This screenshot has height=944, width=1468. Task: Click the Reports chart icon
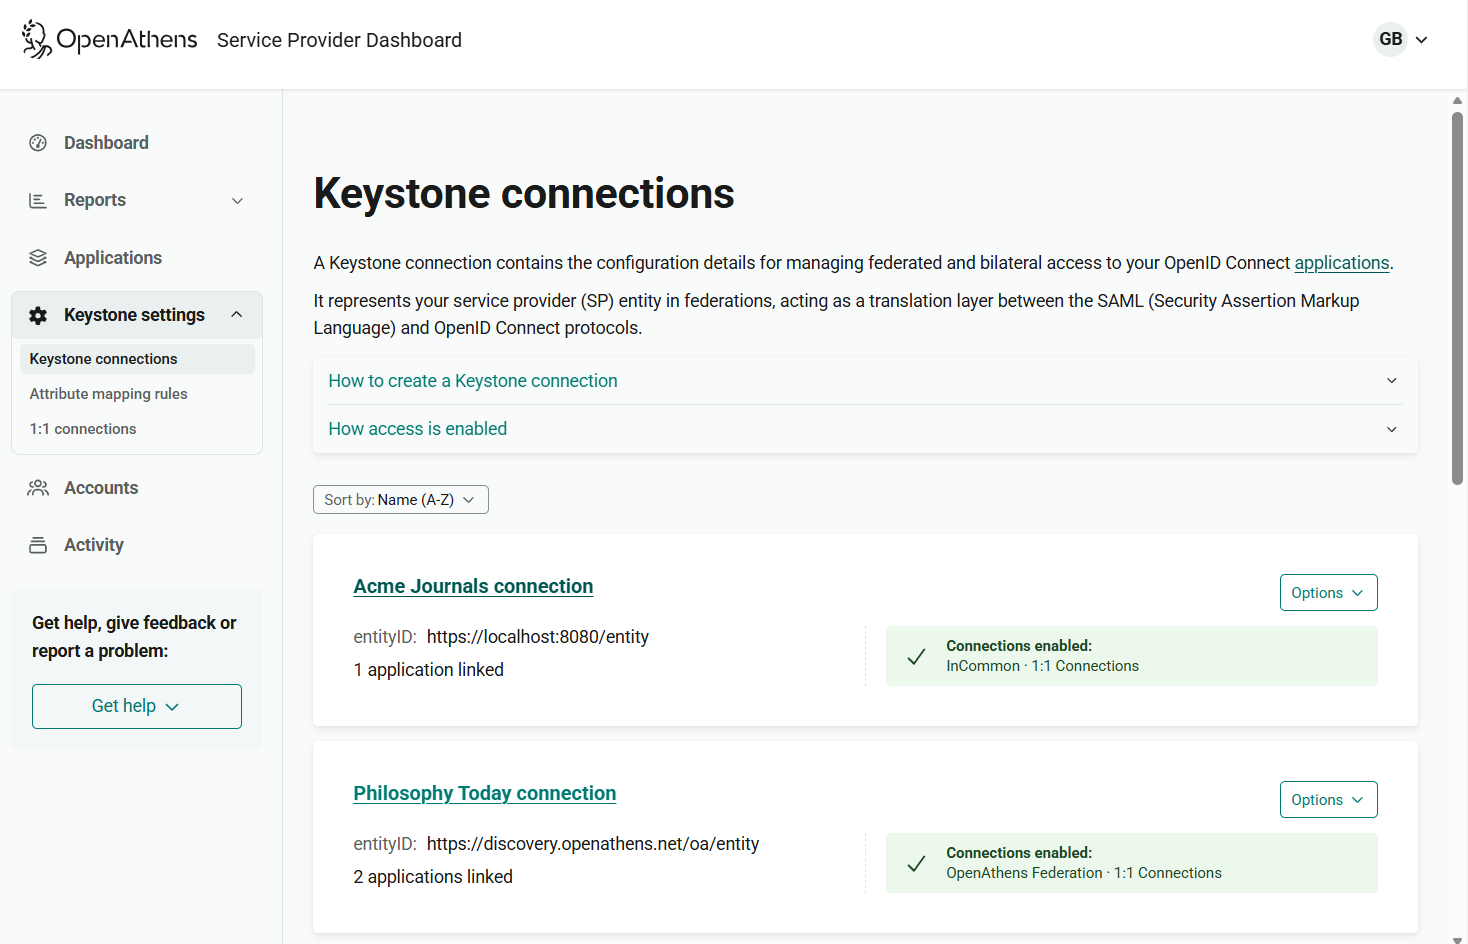click(x=38, y=200)
